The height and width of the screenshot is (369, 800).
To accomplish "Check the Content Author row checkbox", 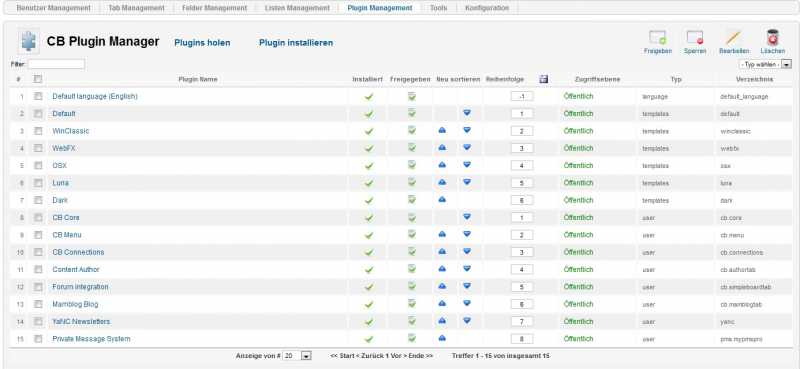I will pyautogui.click(x=38, y=269).
